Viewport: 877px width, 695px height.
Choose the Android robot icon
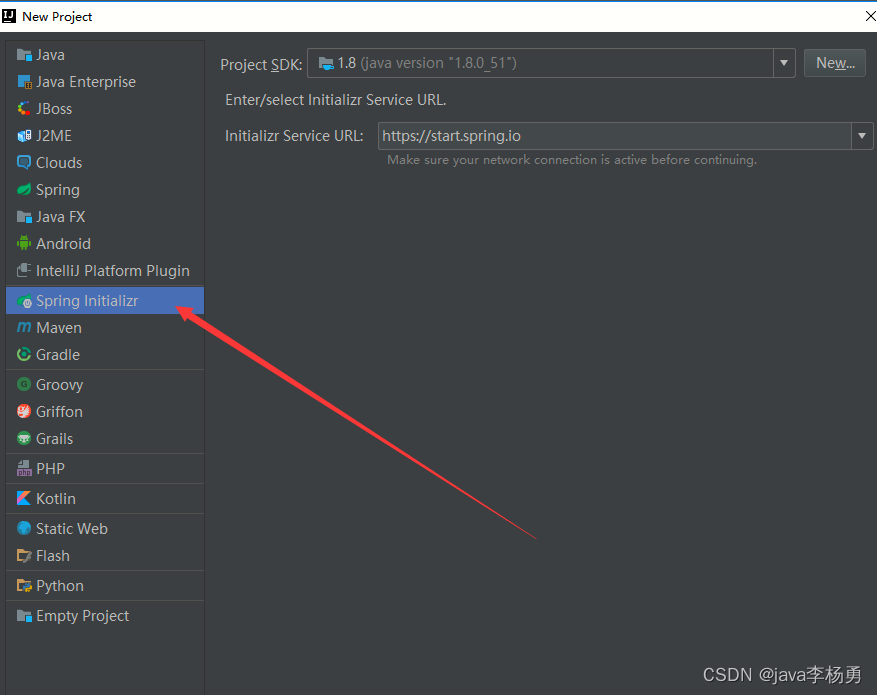tap(24, 243)
